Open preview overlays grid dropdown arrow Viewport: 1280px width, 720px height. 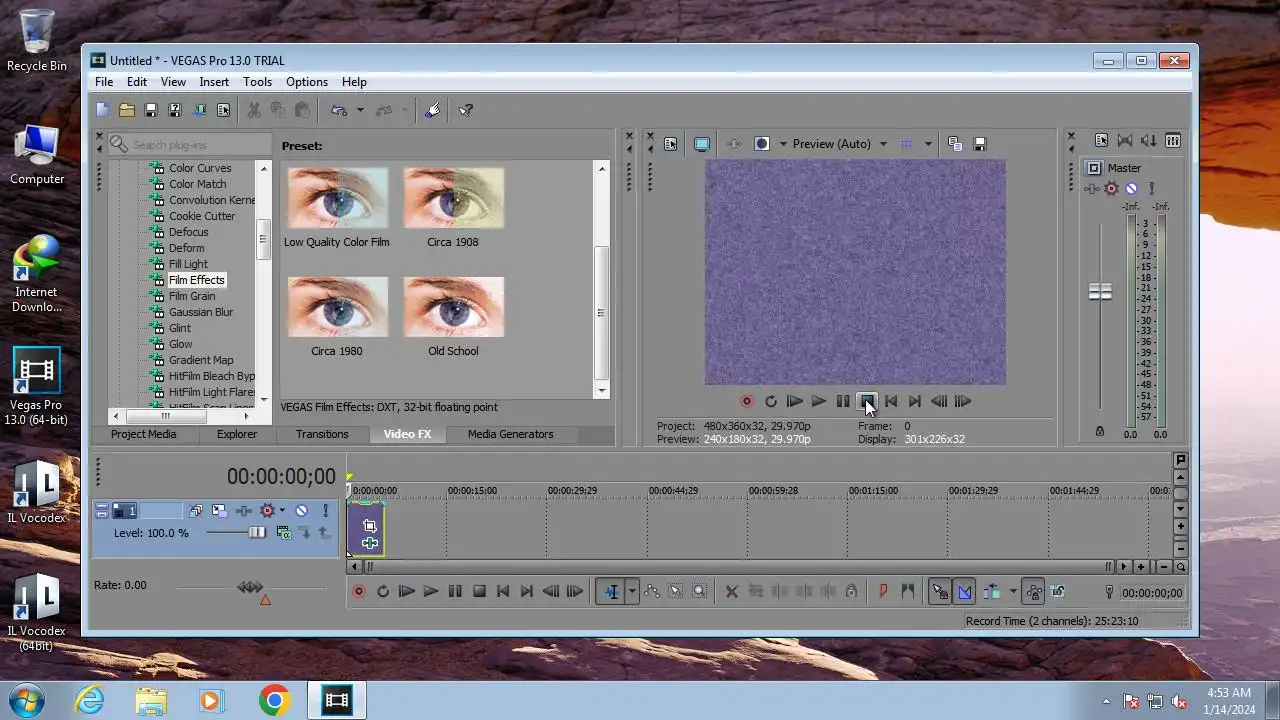click(x=928, y=144)
